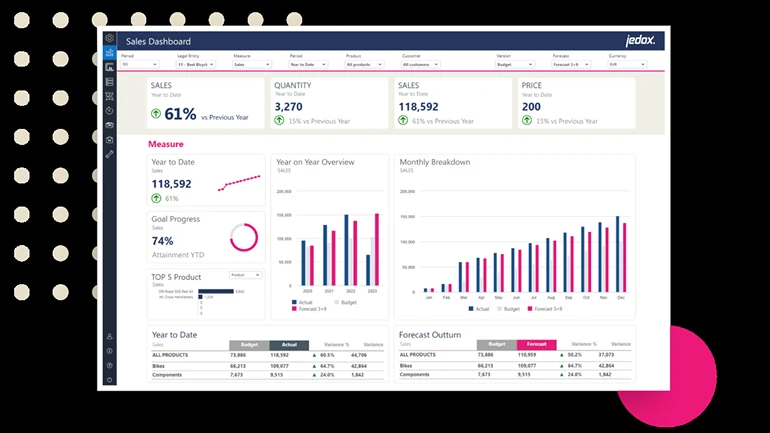Click the Goal Progress donut chart
Screen dimensions: 770x433
[x=244, y=237]
